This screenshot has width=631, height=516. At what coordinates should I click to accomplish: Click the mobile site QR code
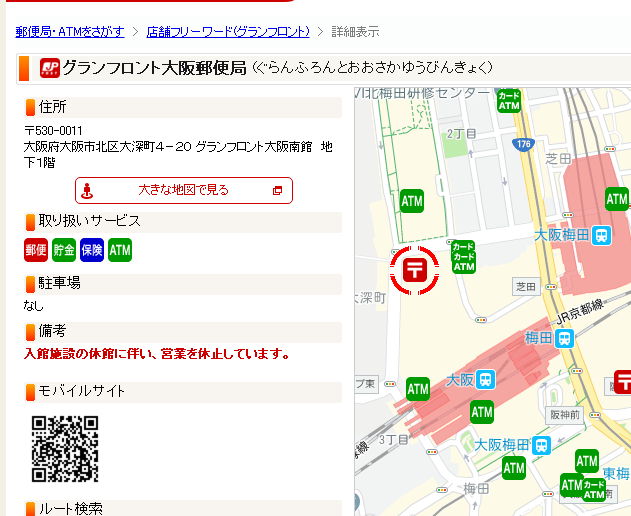click(x=65, y=449)
